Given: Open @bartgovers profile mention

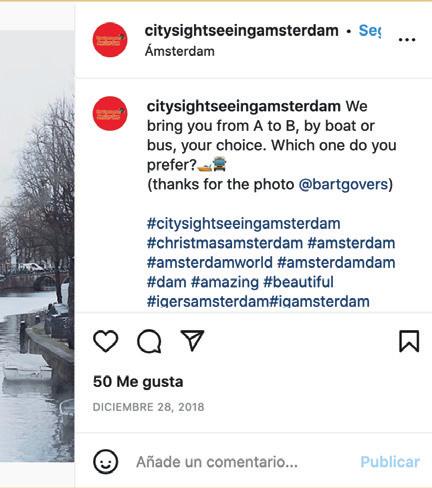Looking at the screenshot, I should click(344, 184).
